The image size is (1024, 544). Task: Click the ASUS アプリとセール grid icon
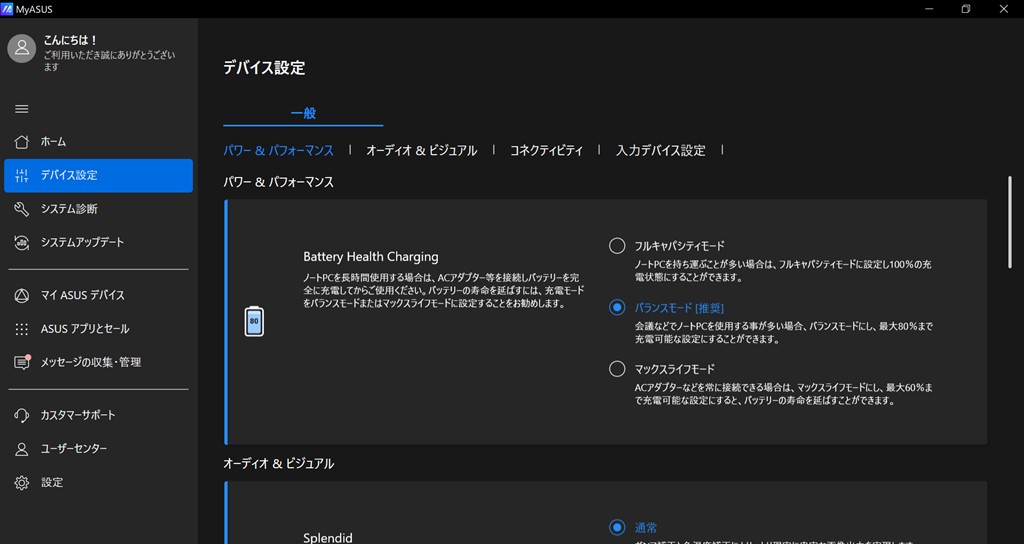click(22, 329)
